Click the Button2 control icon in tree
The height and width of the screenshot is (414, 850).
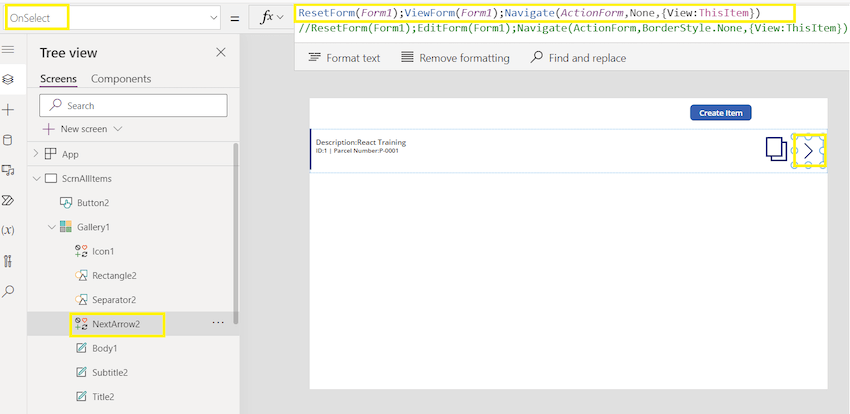[66, 203]
